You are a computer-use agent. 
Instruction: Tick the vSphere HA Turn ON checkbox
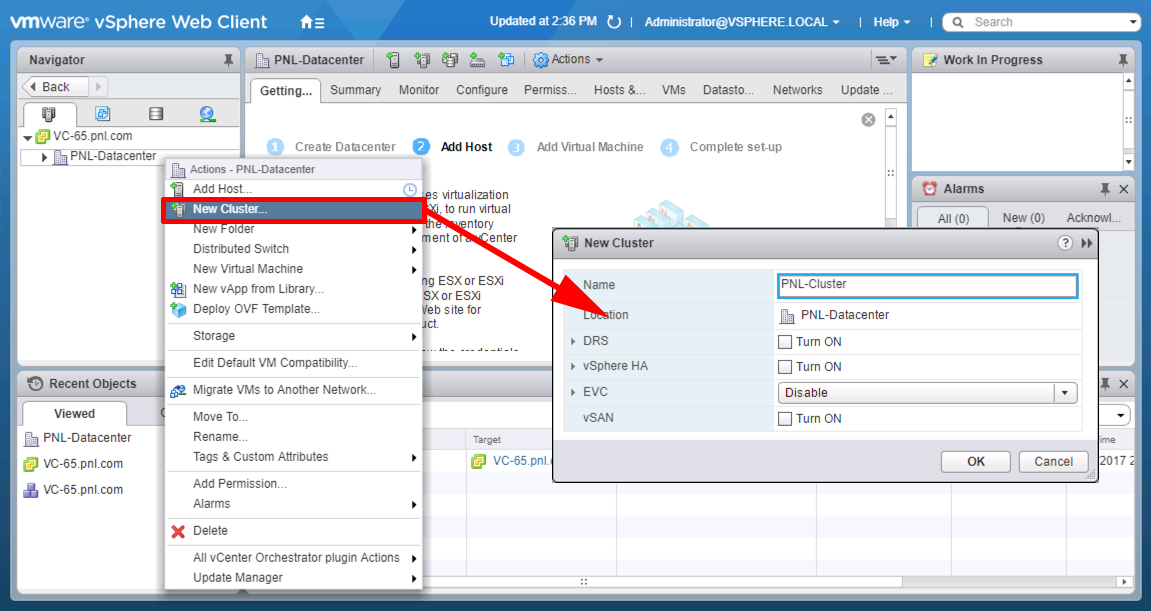pyautogui.click(x=785, y=366)
